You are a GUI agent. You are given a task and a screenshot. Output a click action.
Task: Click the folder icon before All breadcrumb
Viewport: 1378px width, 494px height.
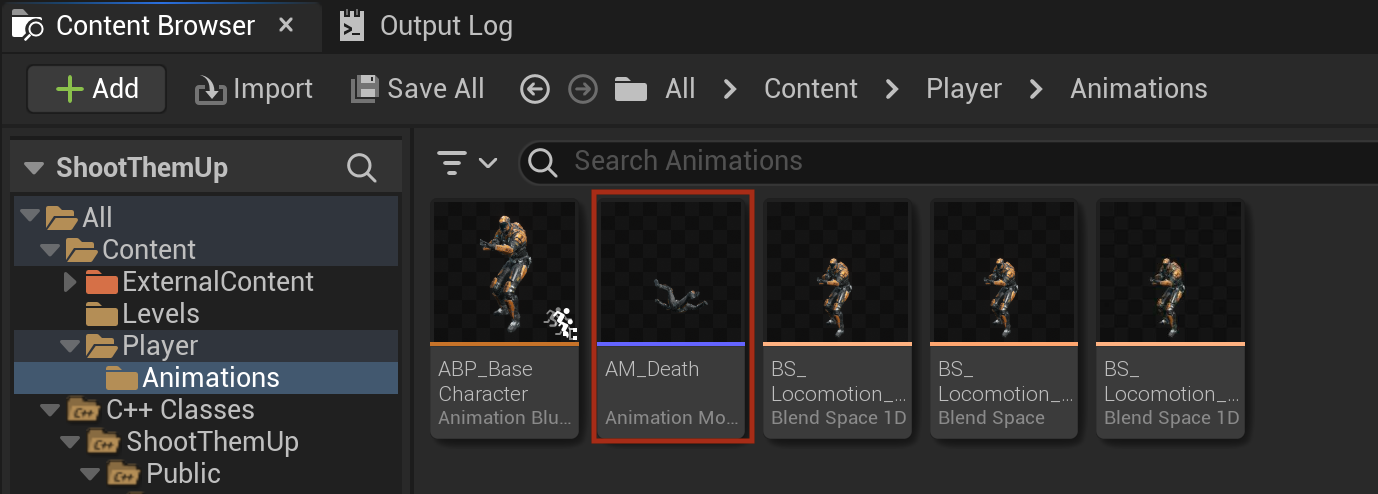pos(631,89)
